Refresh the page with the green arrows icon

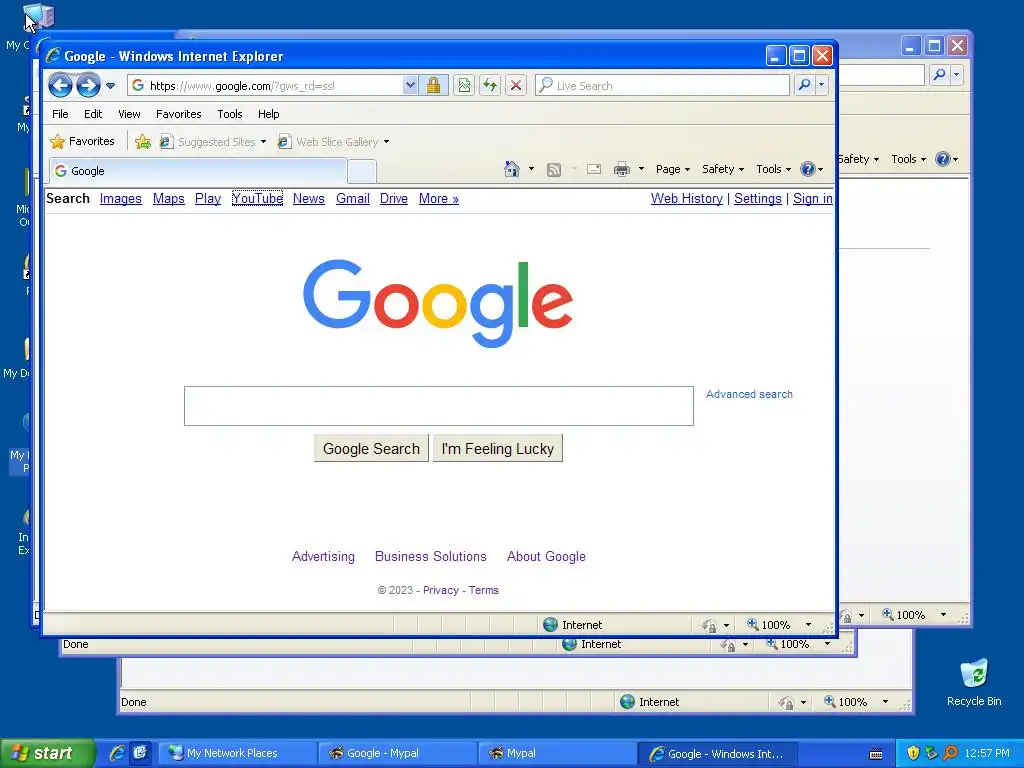click(490, 86)
